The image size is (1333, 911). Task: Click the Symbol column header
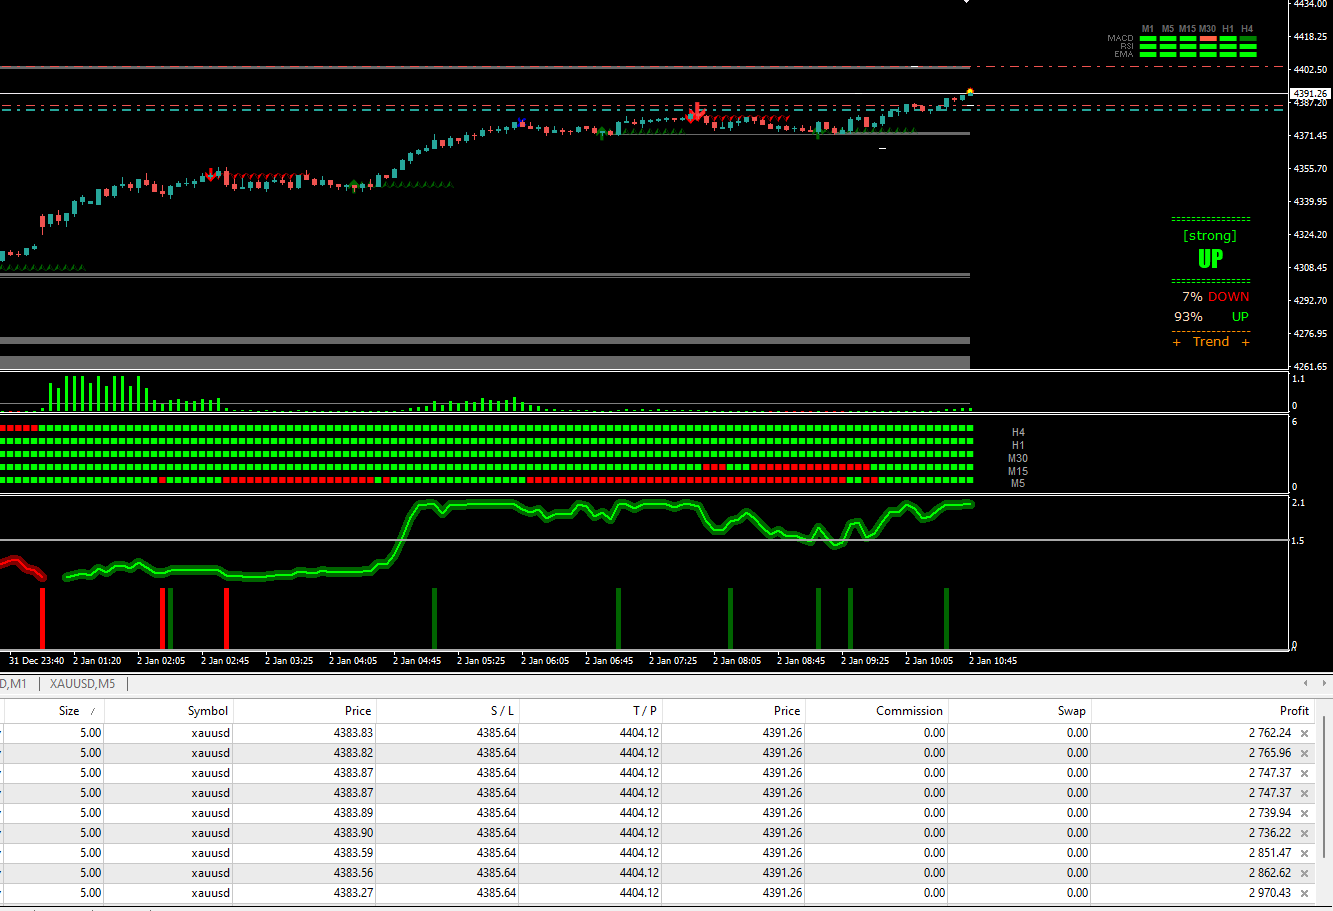(x=208, y=711)
